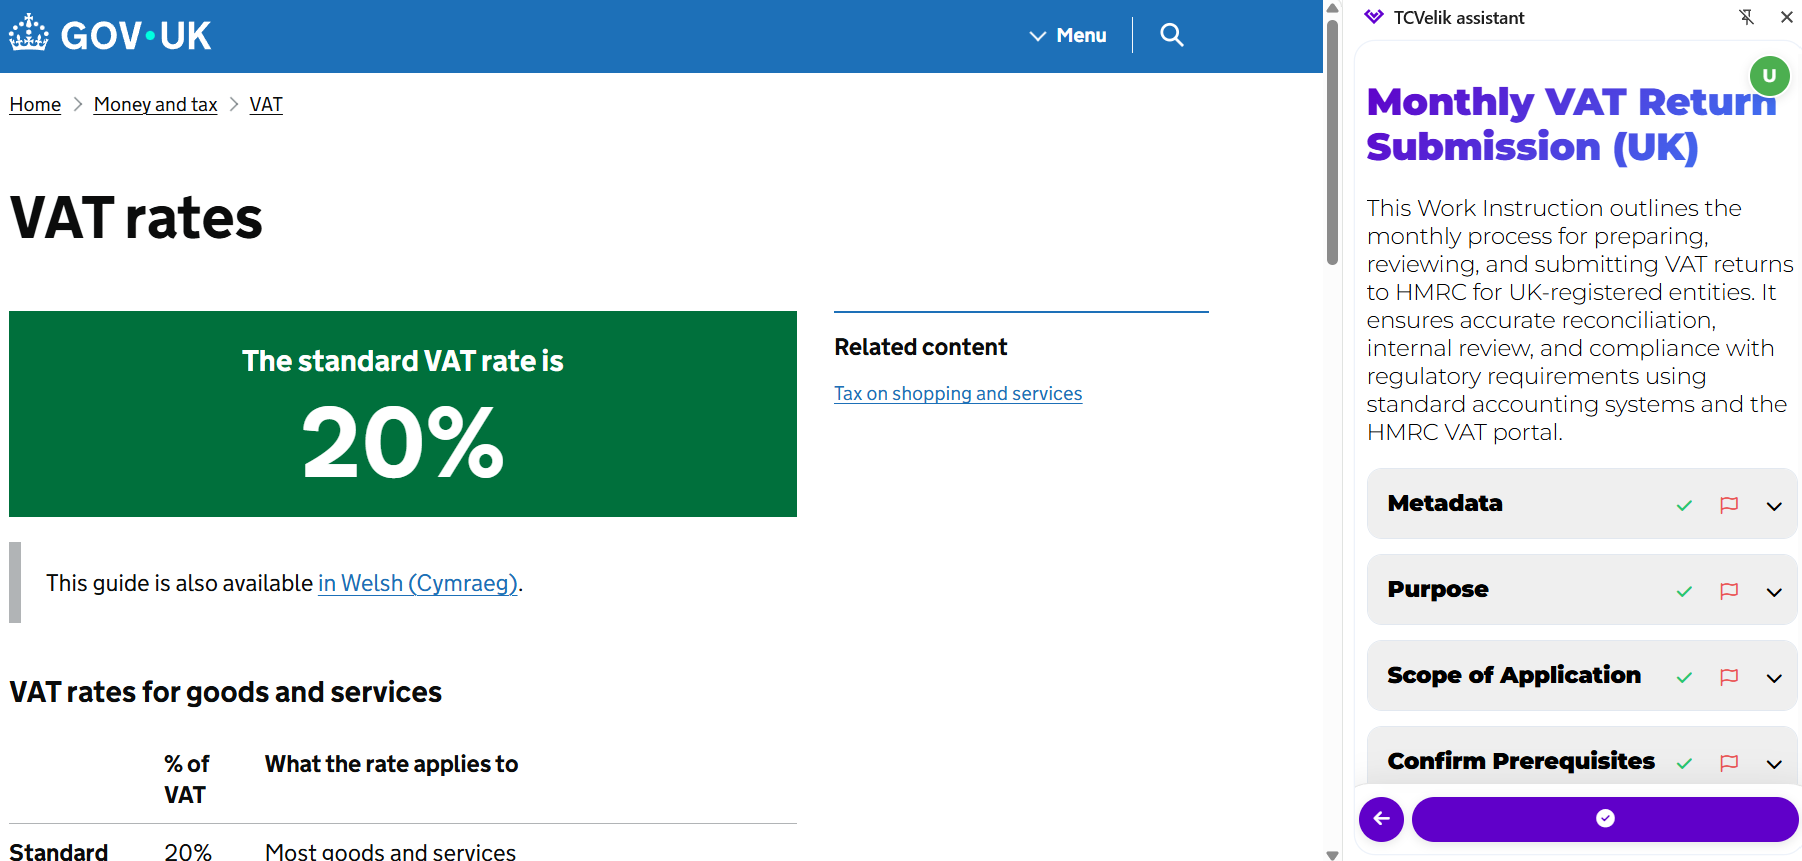Flag the Purpose section
Image resolution: width=1802 pixels, height=861 pixels.
pyautogui.click(x=1729, y=591)
